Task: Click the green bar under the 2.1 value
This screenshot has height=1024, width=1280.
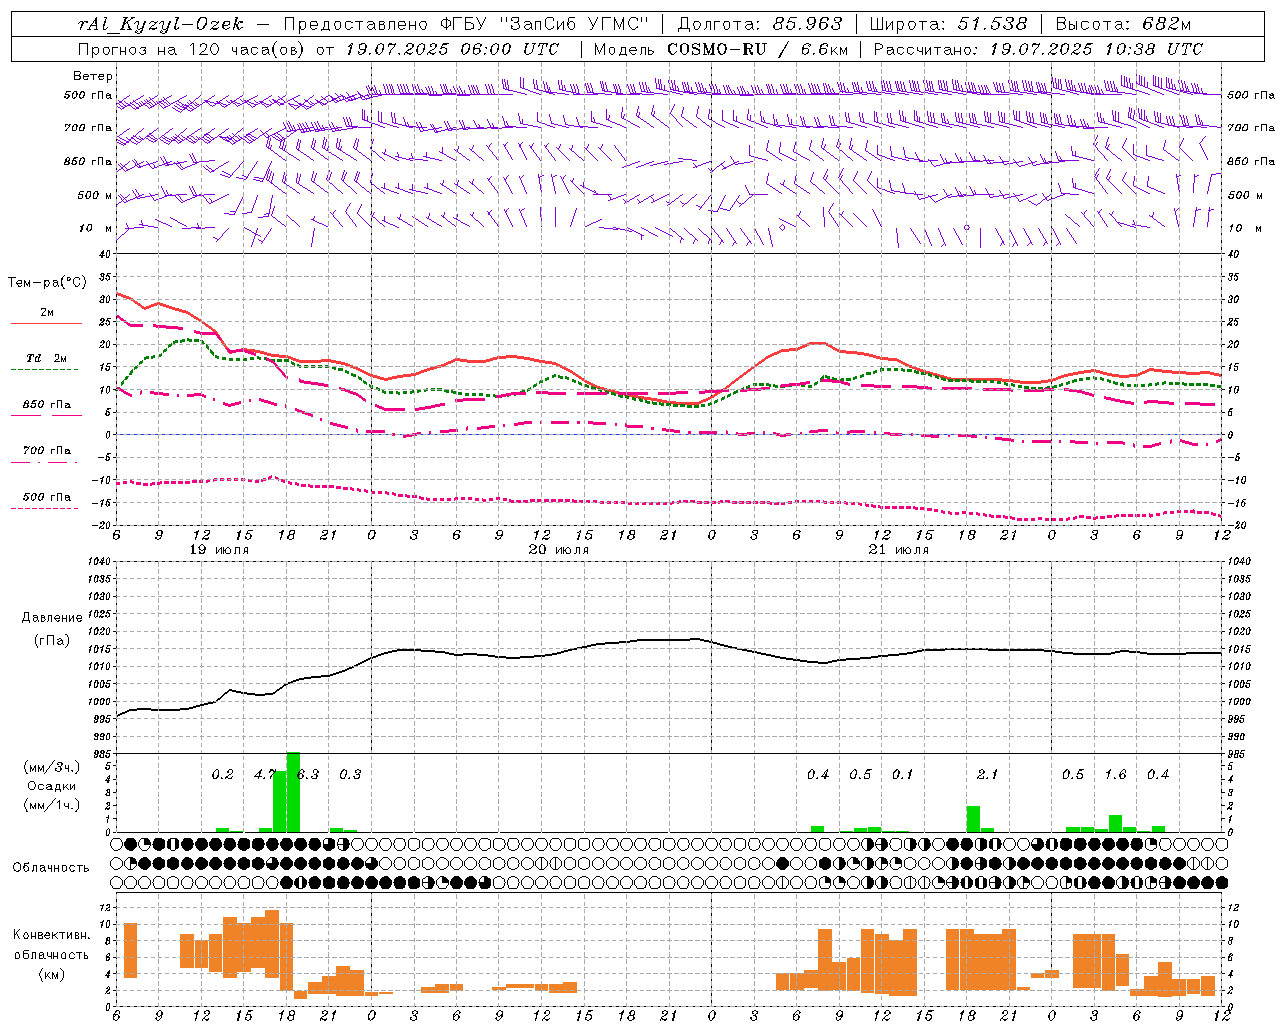Action: pos(973,819)
